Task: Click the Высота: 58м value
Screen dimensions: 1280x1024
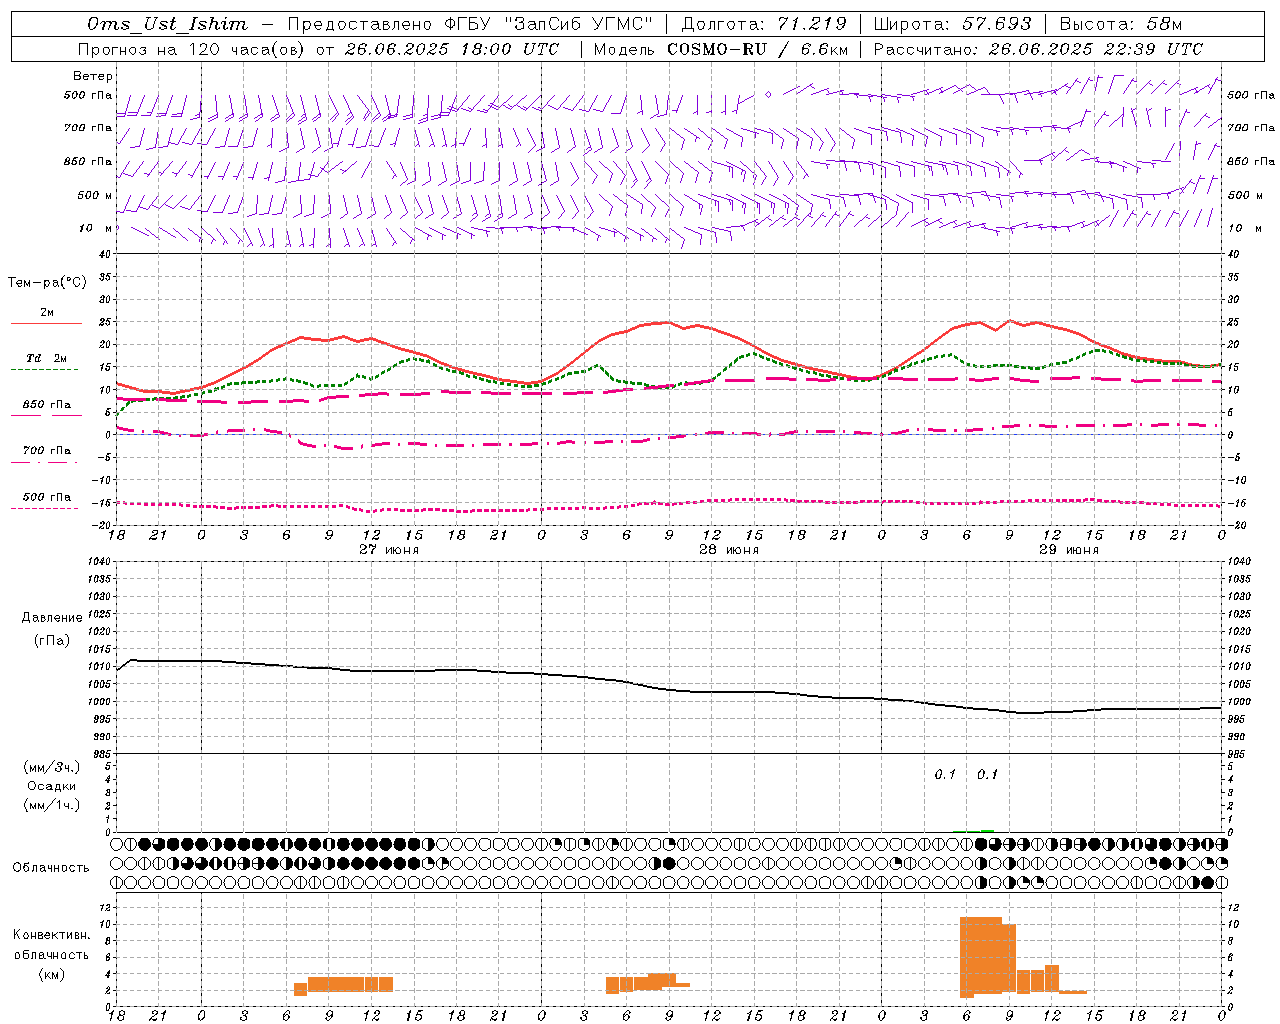Action: pos(1120,24)
